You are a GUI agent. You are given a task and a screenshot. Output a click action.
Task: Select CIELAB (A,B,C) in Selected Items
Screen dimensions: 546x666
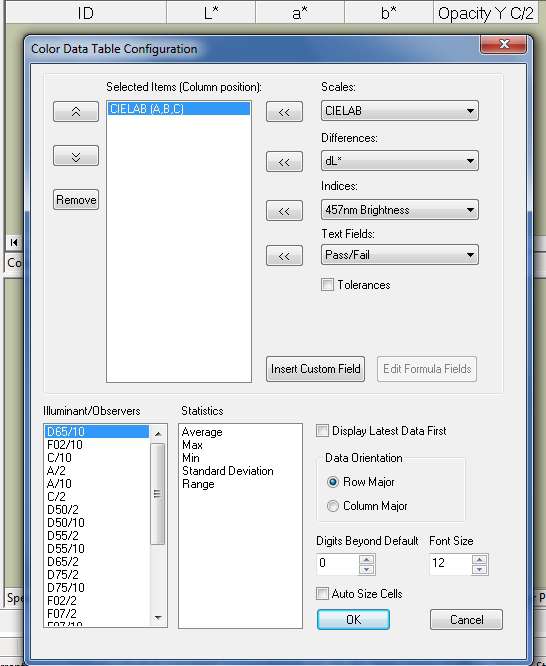click(179, 109)
